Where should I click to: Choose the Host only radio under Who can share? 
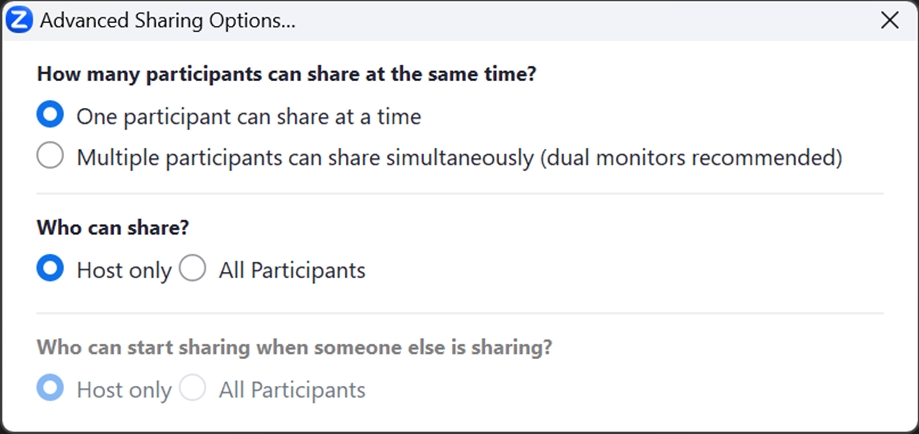50,268
